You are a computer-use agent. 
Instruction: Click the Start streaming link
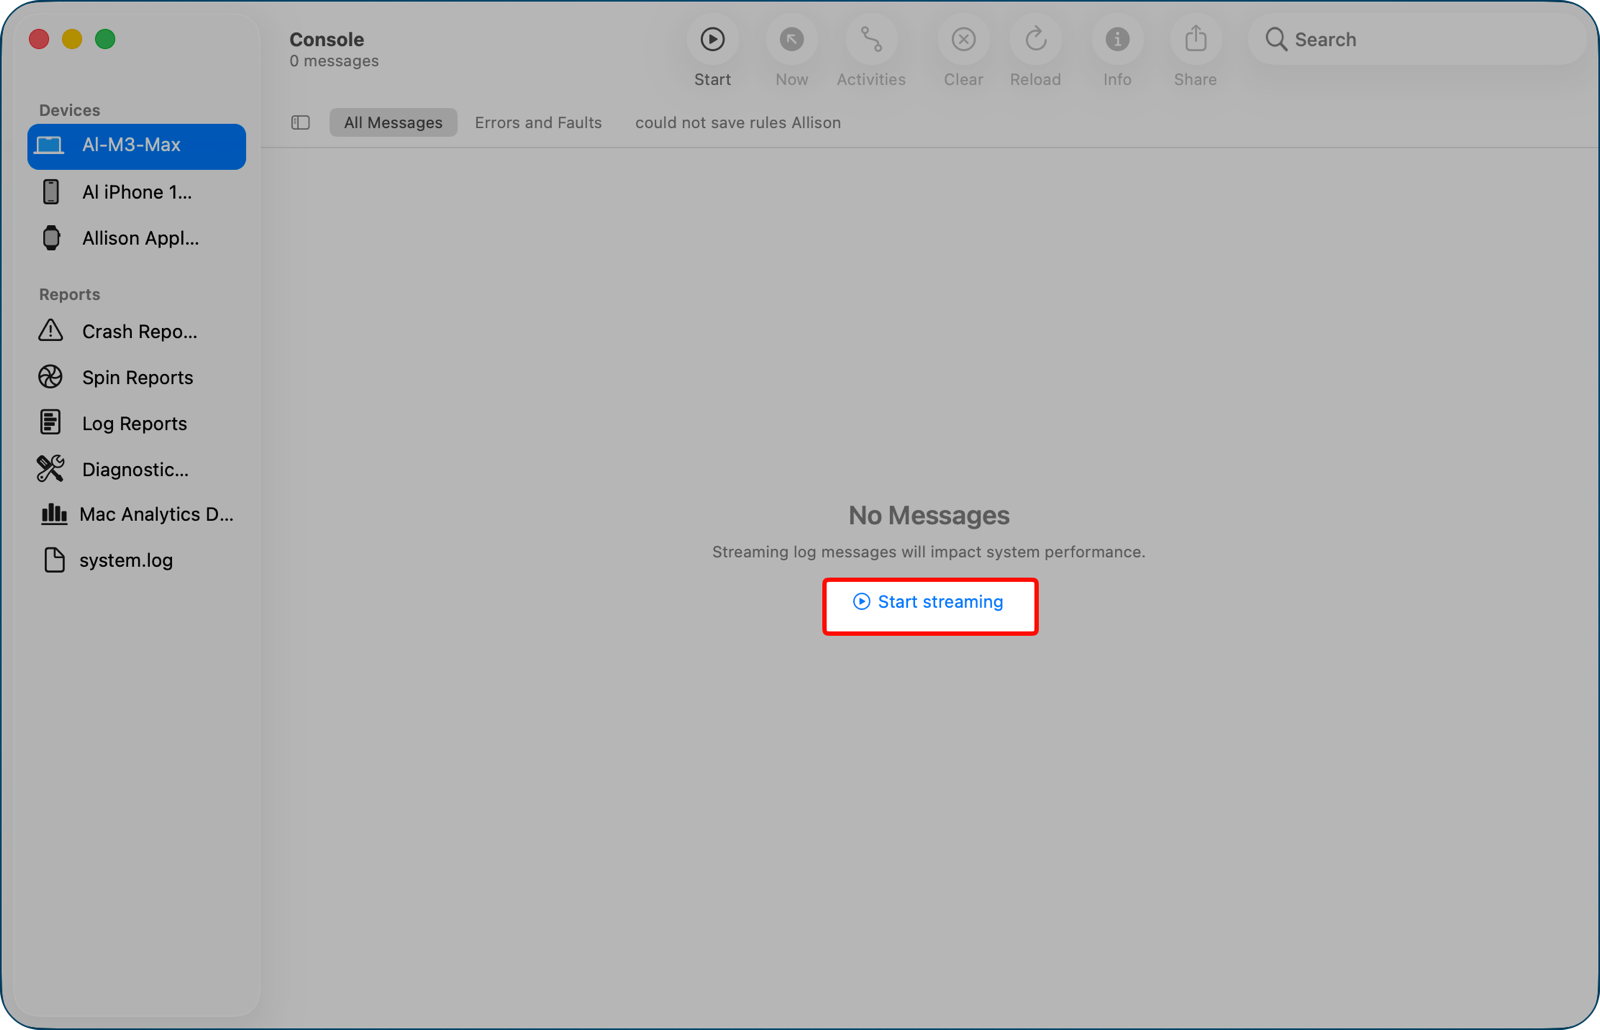[929, 602]
